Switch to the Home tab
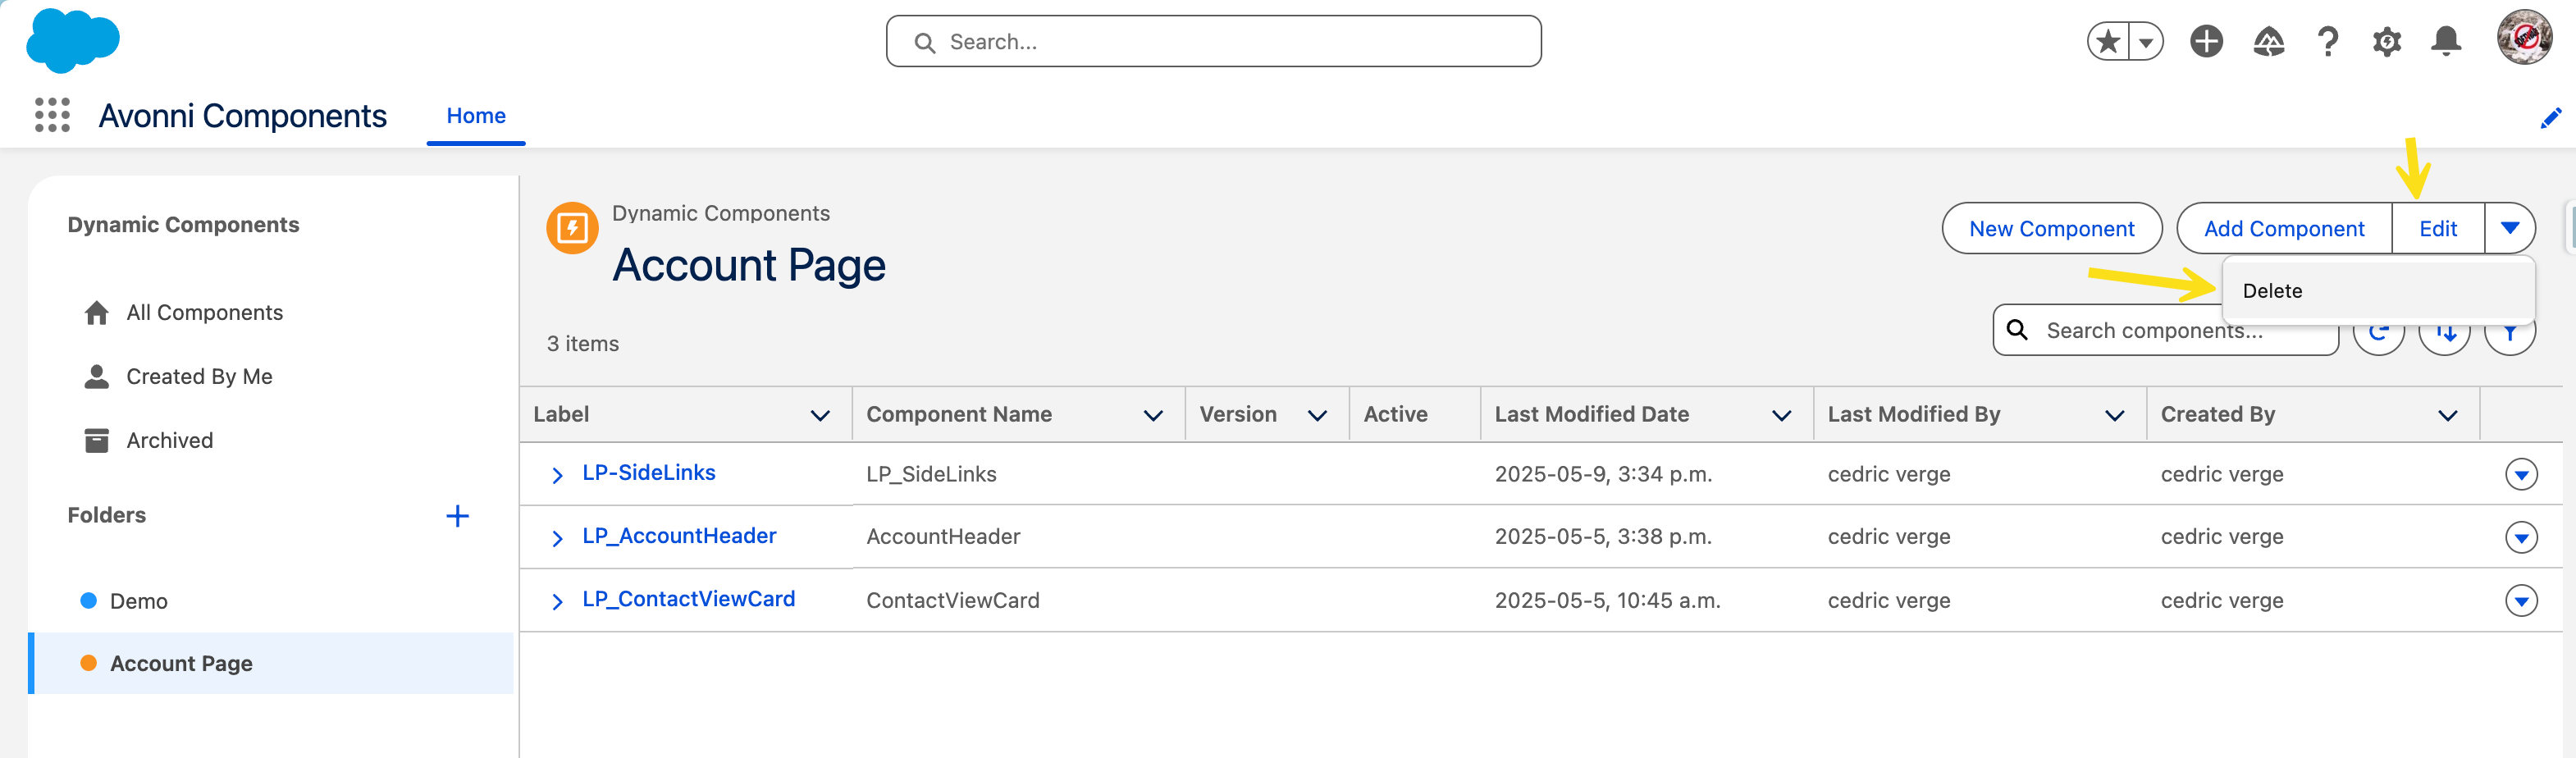This screenshot has height=758, width=2576. click(x=476, y=116)
